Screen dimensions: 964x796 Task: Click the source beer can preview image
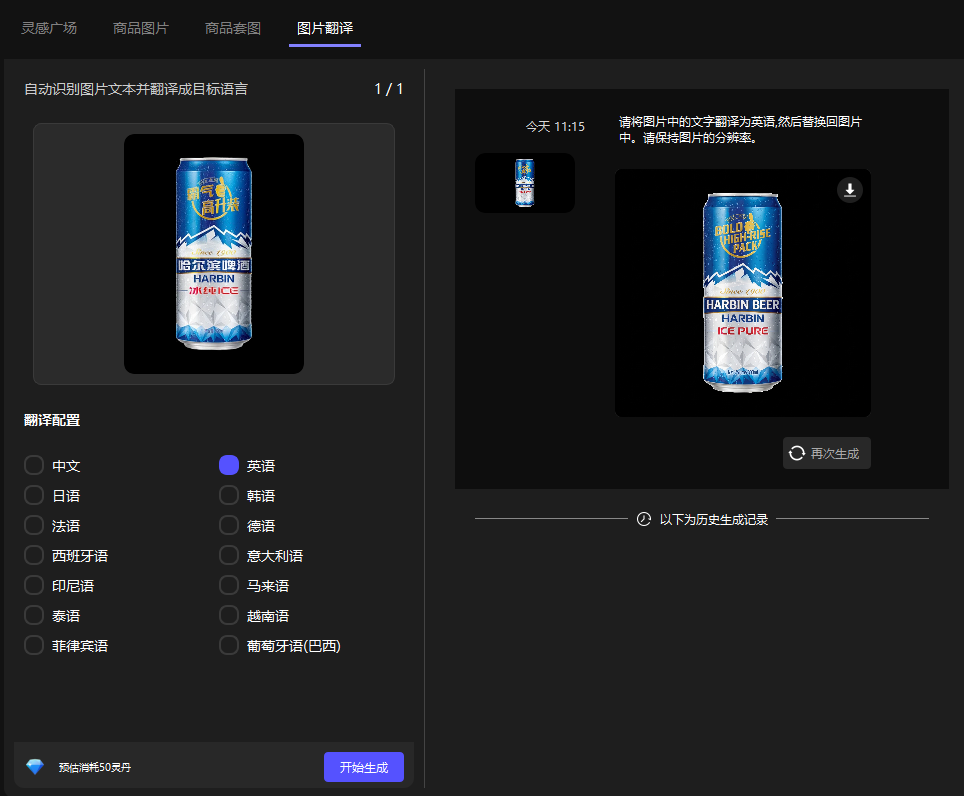213,252
